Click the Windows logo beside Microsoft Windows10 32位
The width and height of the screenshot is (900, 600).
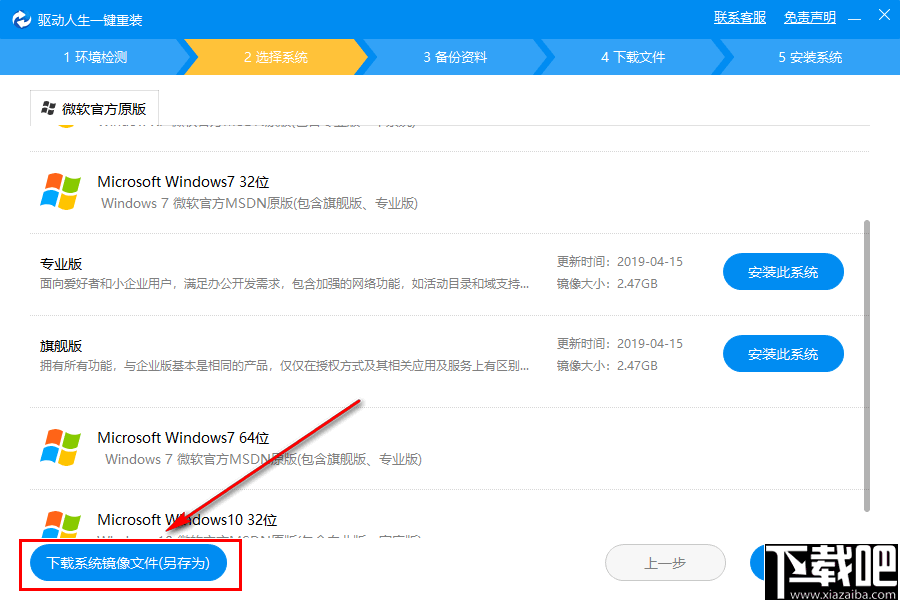point(60,526)
